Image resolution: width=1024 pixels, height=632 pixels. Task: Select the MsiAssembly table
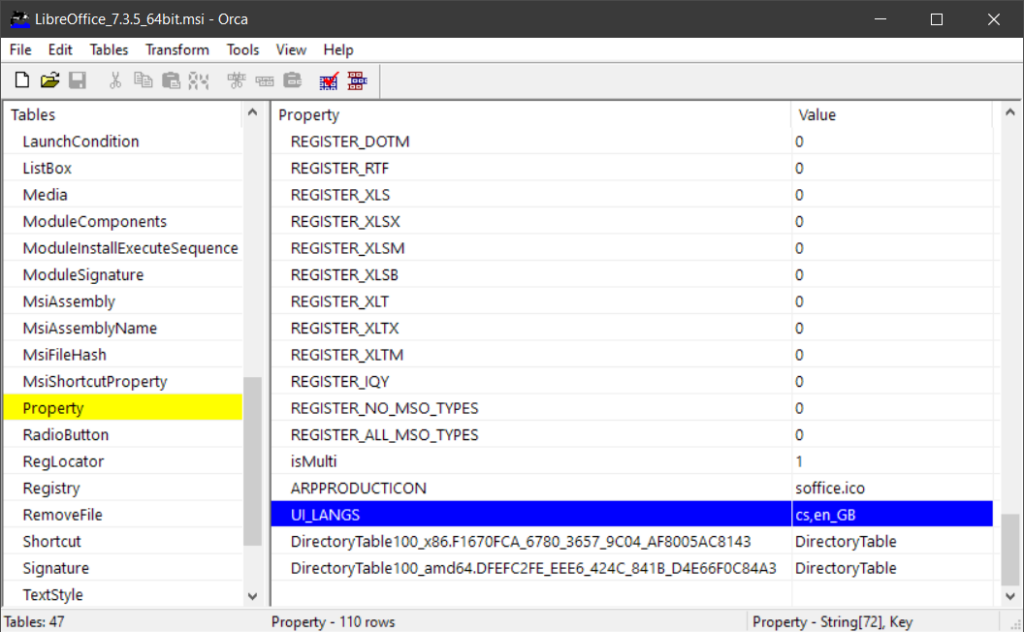point(123,302)
